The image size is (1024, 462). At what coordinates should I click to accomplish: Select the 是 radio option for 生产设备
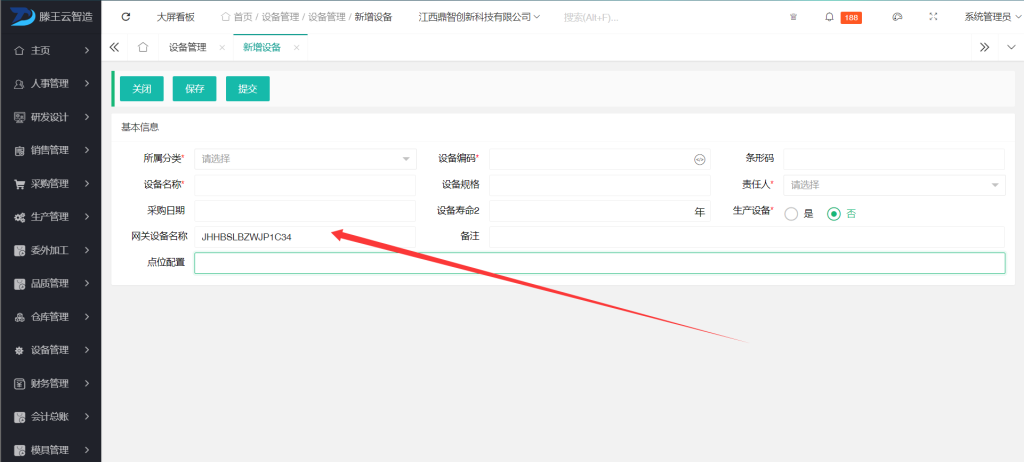(x=791, y=213)
